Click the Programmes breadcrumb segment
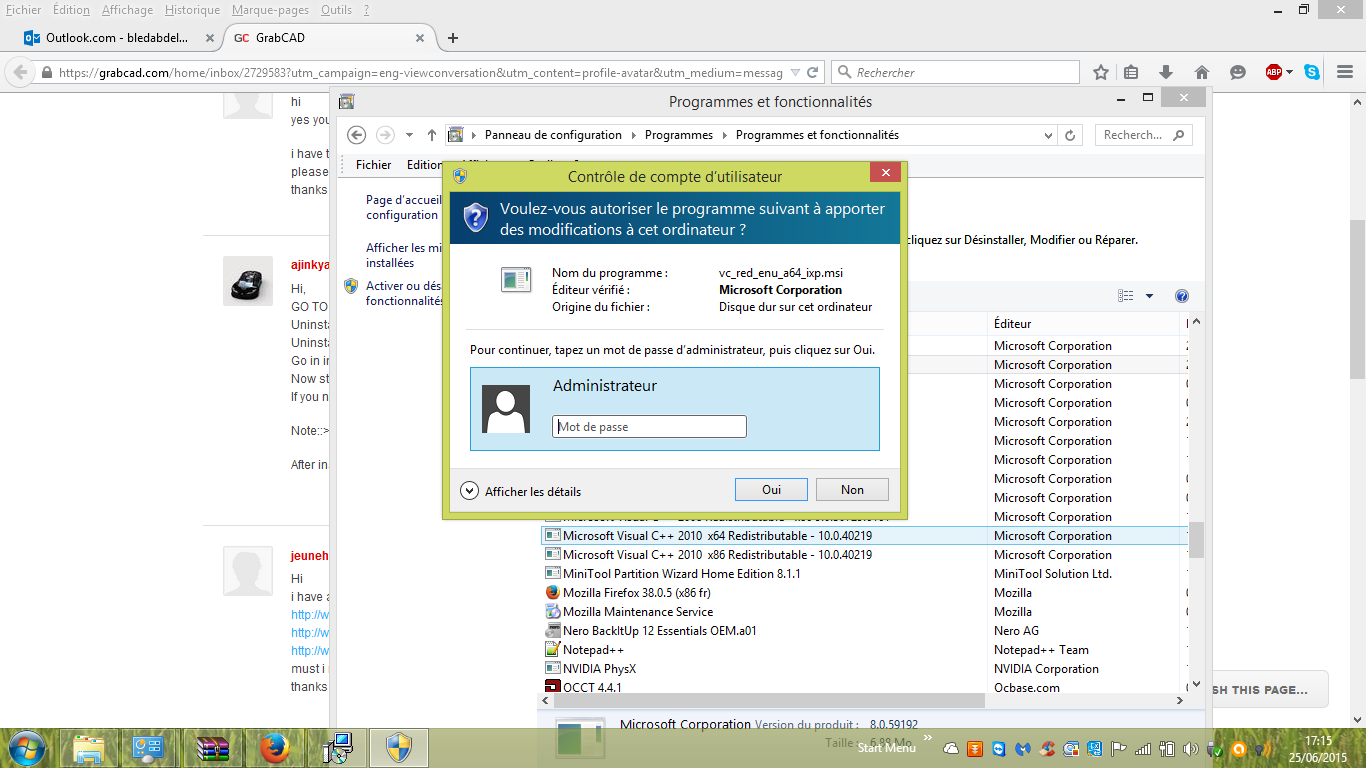The image size is (1366, 768). click(679, 135)
